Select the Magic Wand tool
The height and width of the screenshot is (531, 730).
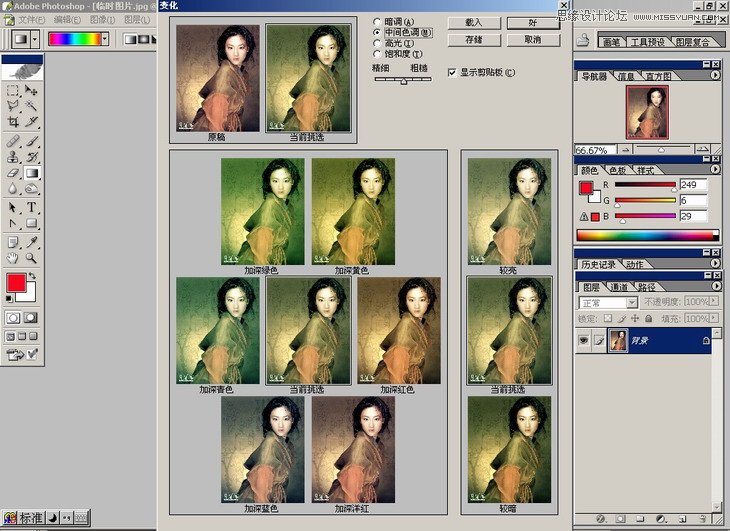point(31,105)
